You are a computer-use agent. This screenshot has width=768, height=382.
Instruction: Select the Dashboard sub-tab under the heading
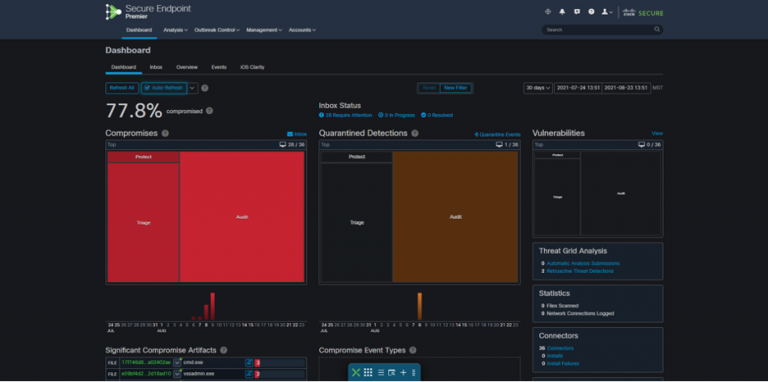pyautogui.click(x=123, y=67)
